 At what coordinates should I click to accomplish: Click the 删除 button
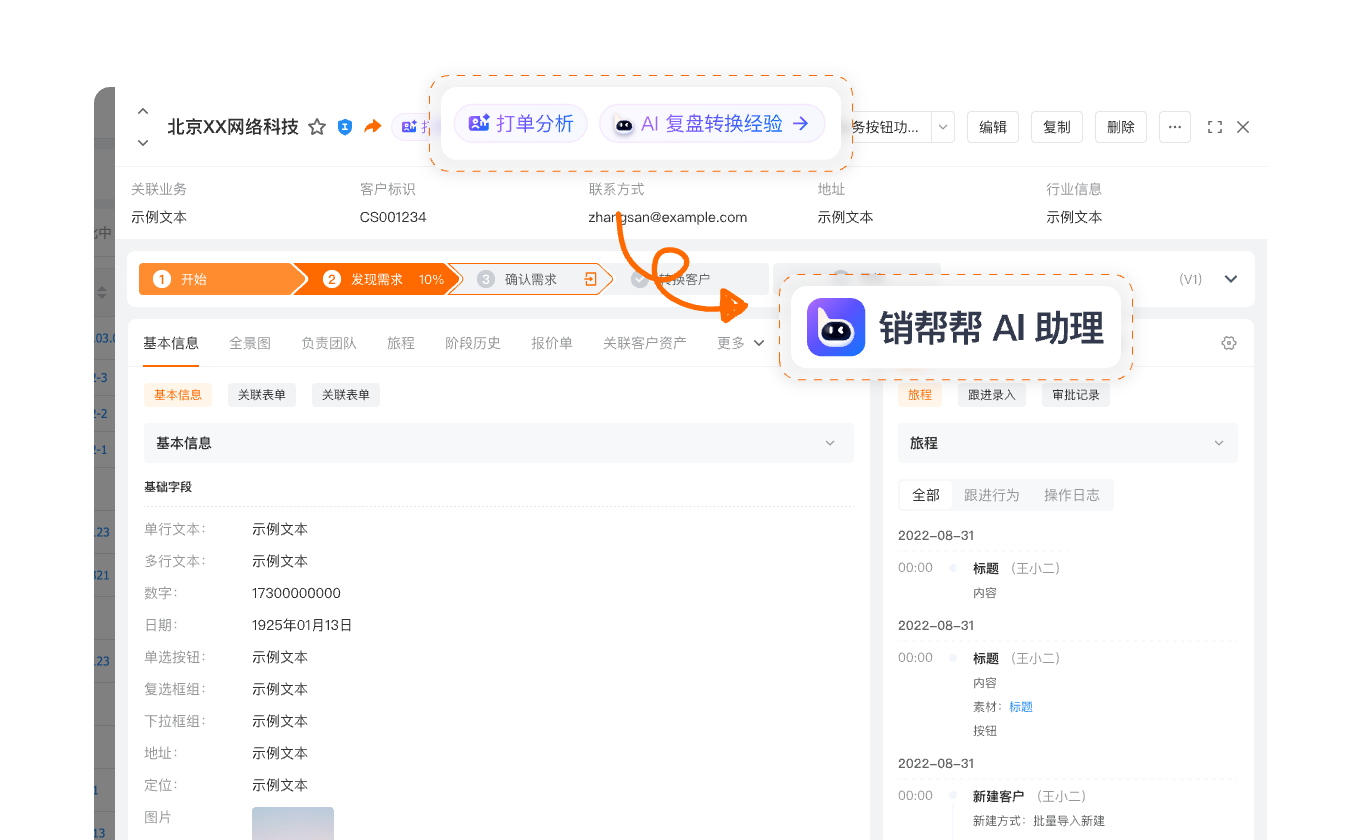pyautogui.click(x=1121, y=127)
